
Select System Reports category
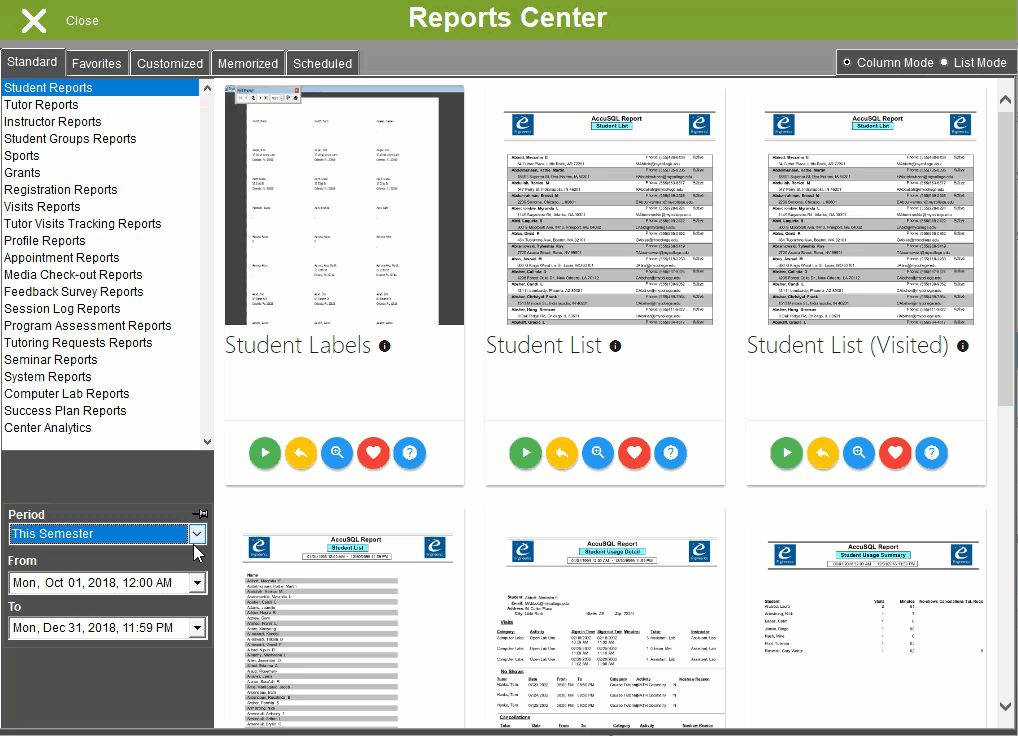[101, 376]
